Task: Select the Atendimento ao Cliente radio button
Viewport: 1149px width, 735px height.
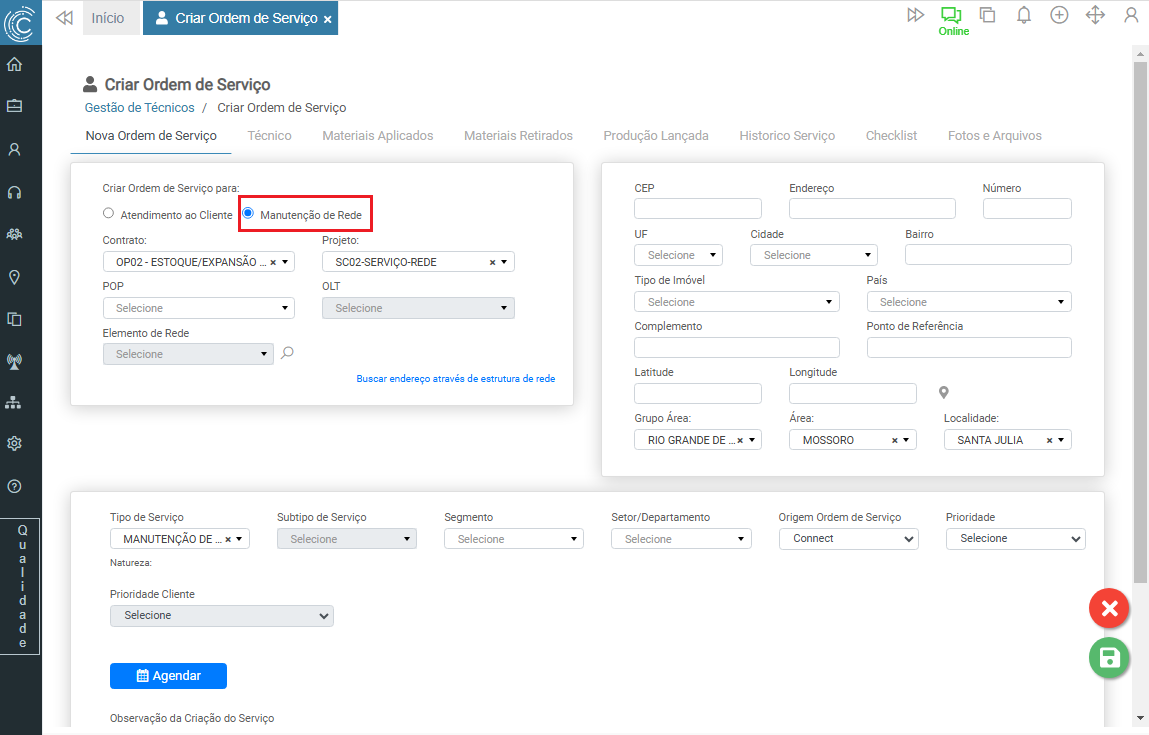Action: click(109, 213)
